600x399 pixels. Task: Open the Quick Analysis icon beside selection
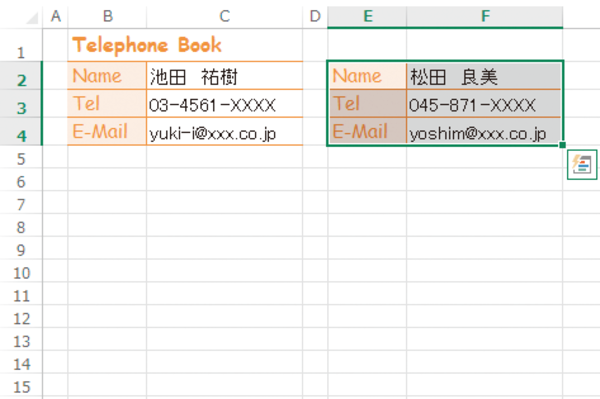(582, 164)
